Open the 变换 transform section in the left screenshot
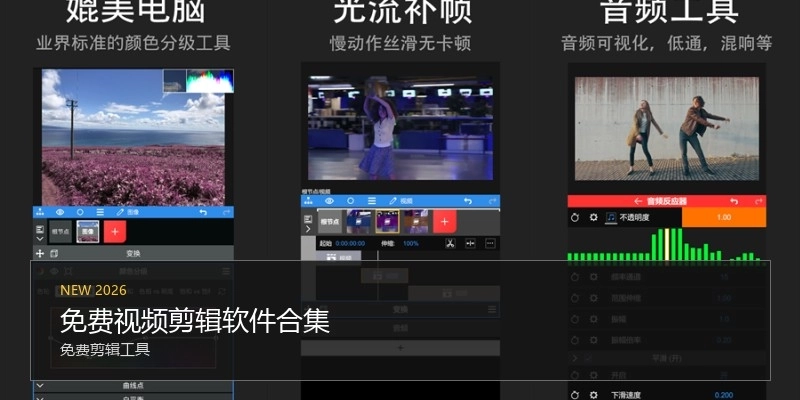 pos(134,253)
